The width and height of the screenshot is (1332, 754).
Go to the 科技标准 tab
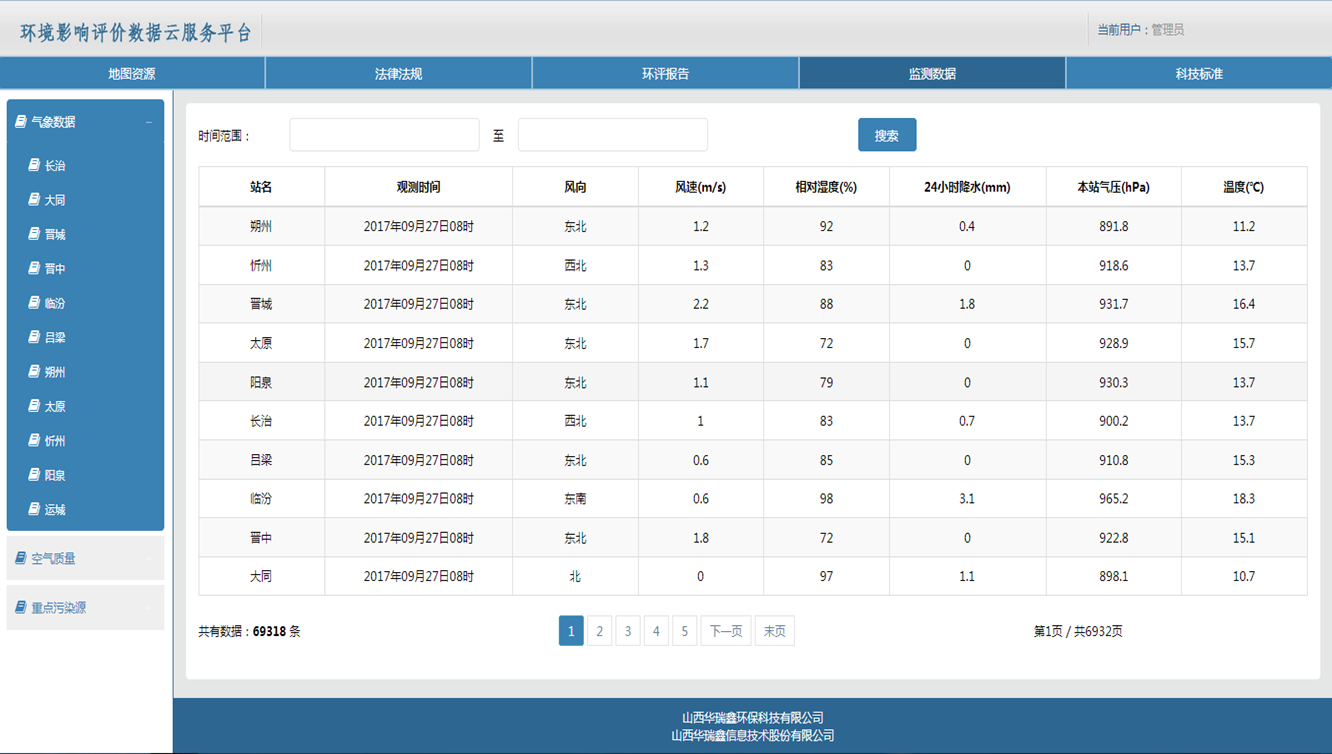pyautogui.click(x=1199, y=74)
